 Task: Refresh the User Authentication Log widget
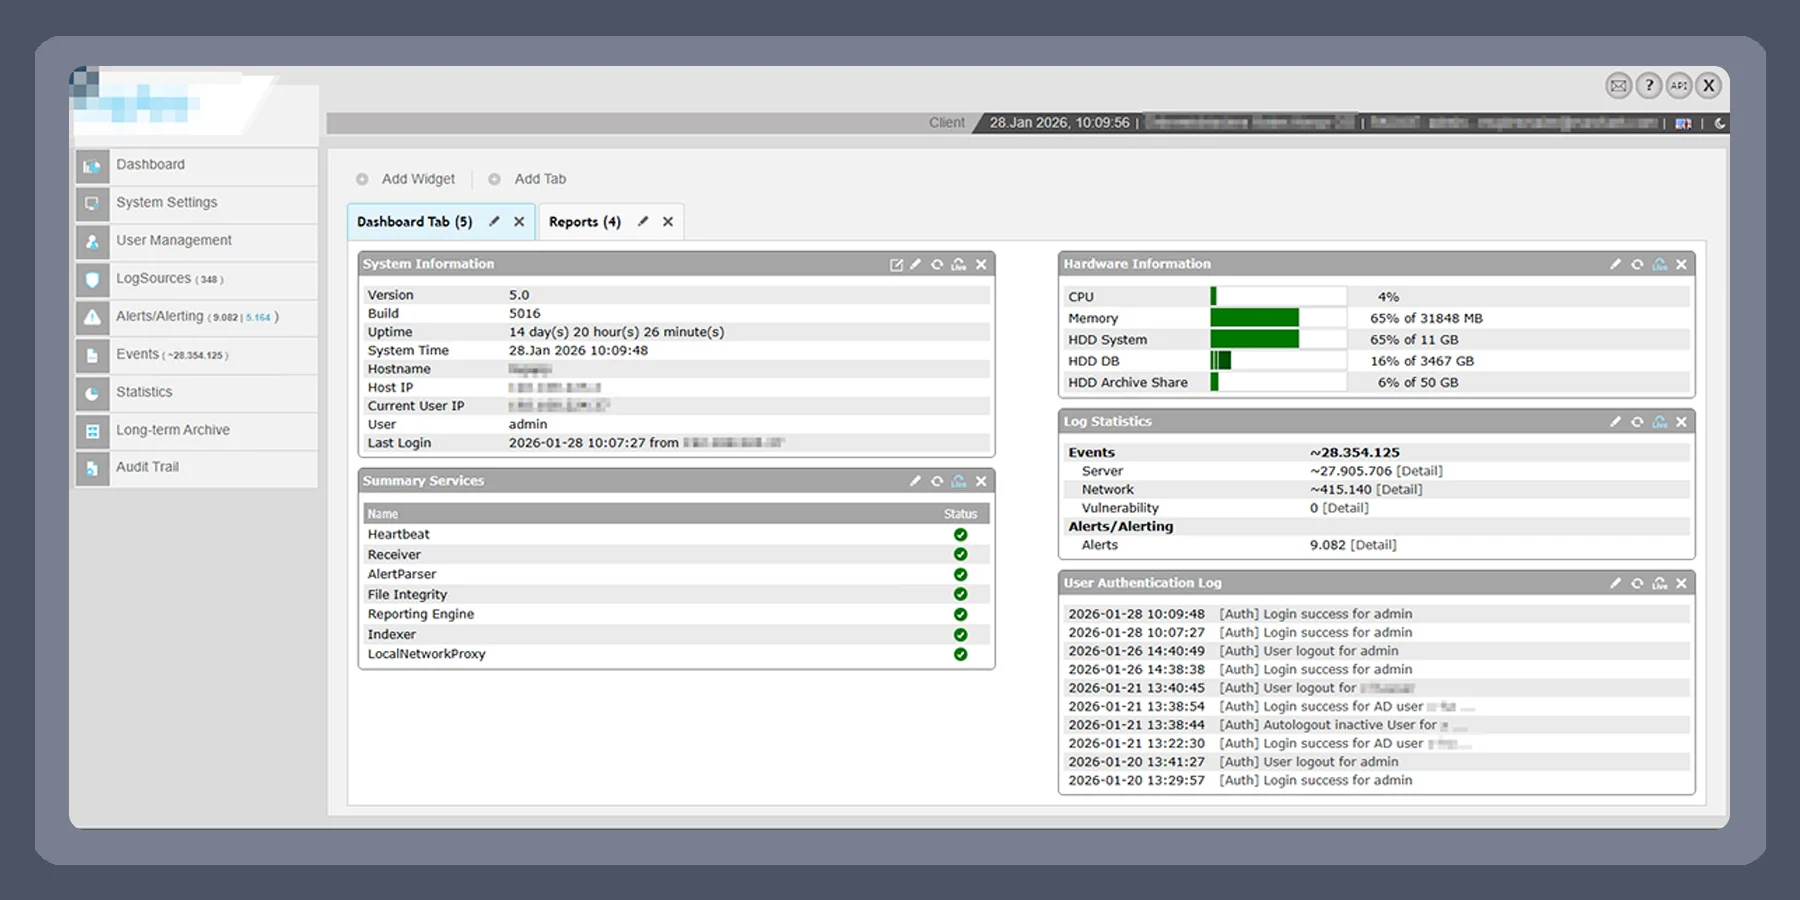[x=1637, y=584]
